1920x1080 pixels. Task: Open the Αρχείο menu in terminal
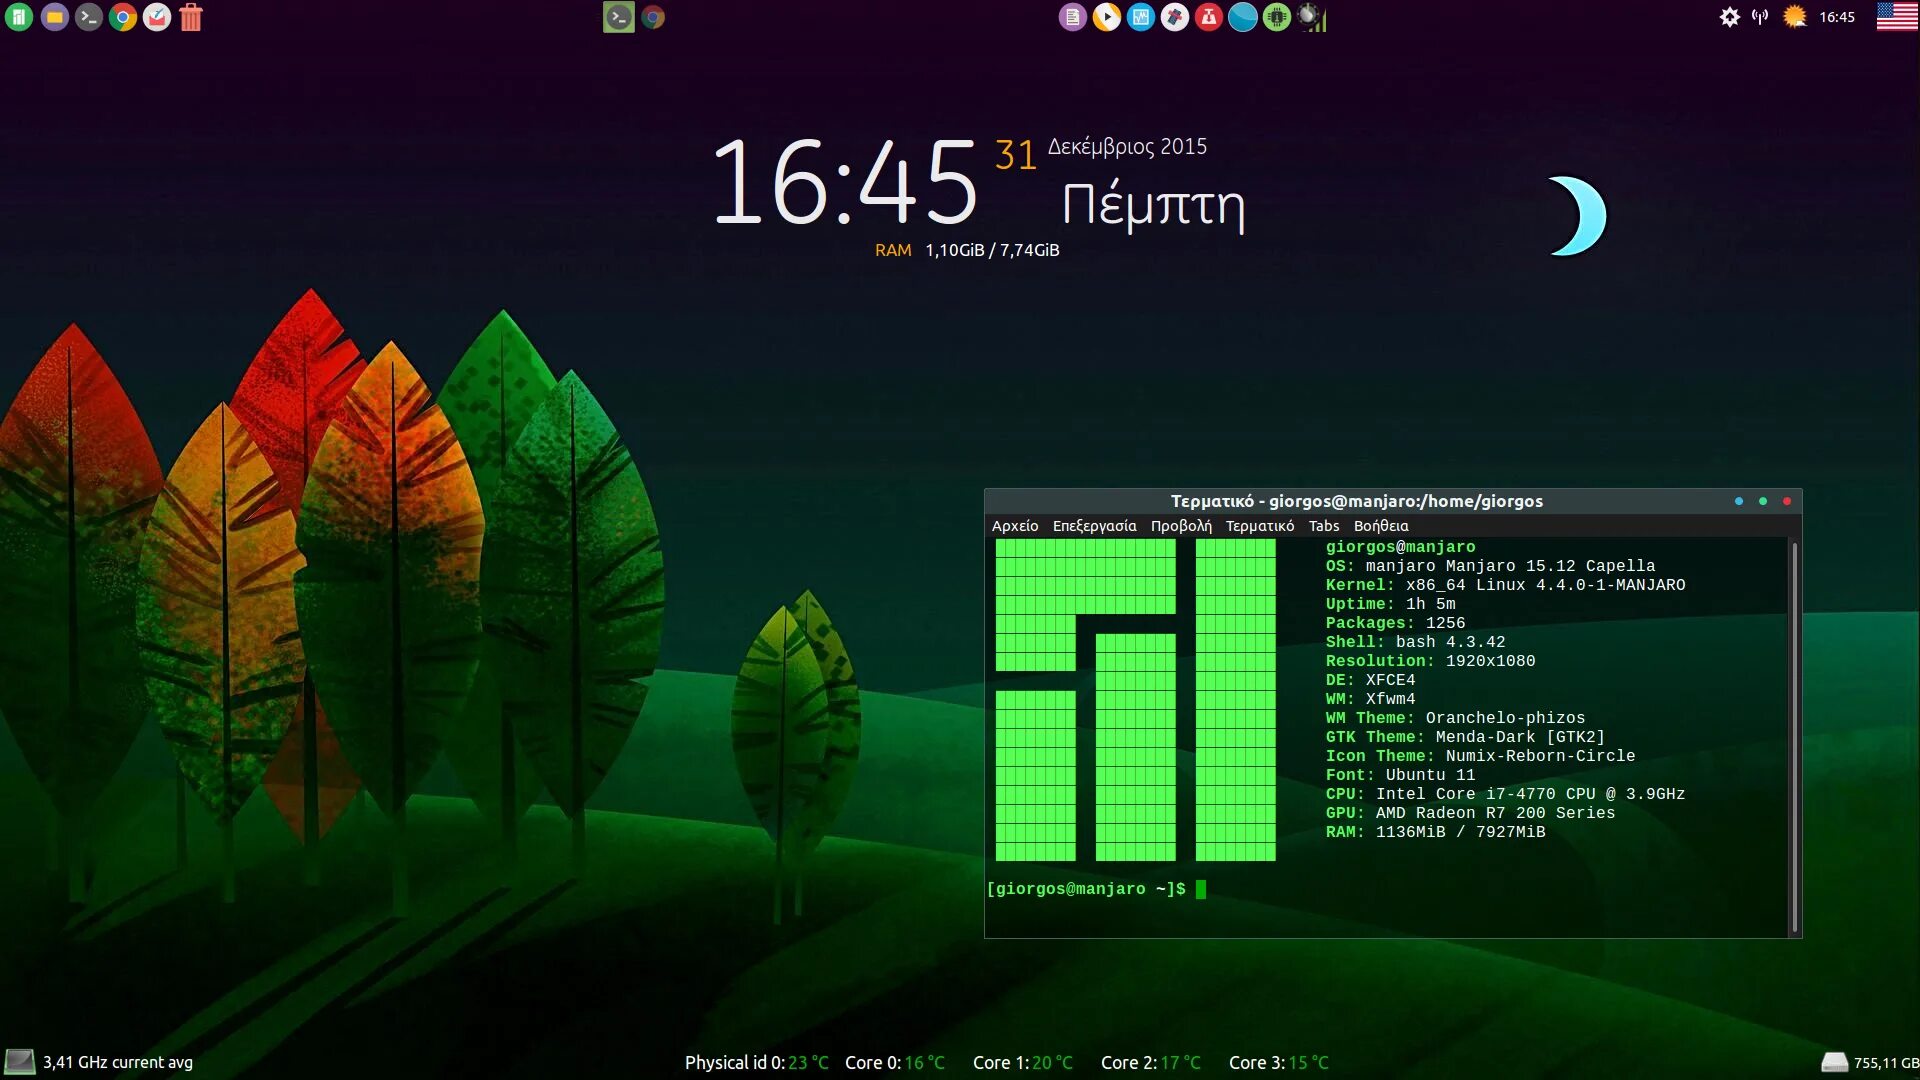pyautogui.click(x=1014, y=526)
